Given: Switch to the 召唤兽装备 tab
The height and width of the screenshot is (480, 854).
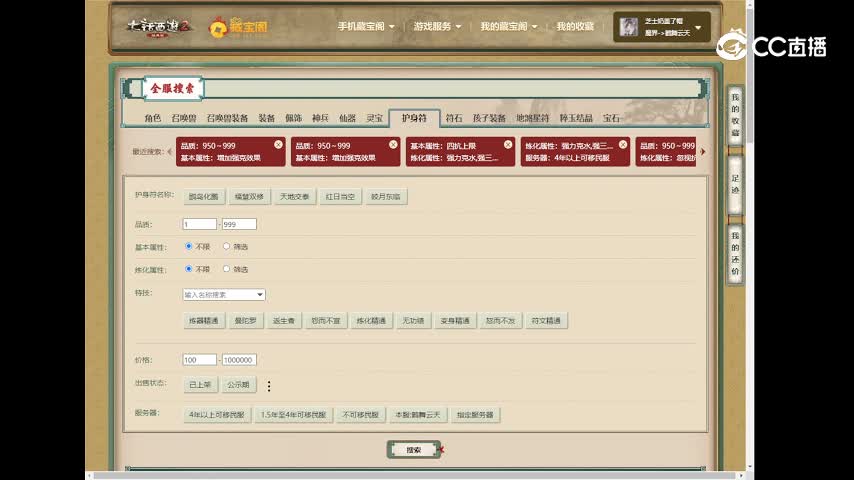Looking at the screenshot, I should [x=227, y=118].
